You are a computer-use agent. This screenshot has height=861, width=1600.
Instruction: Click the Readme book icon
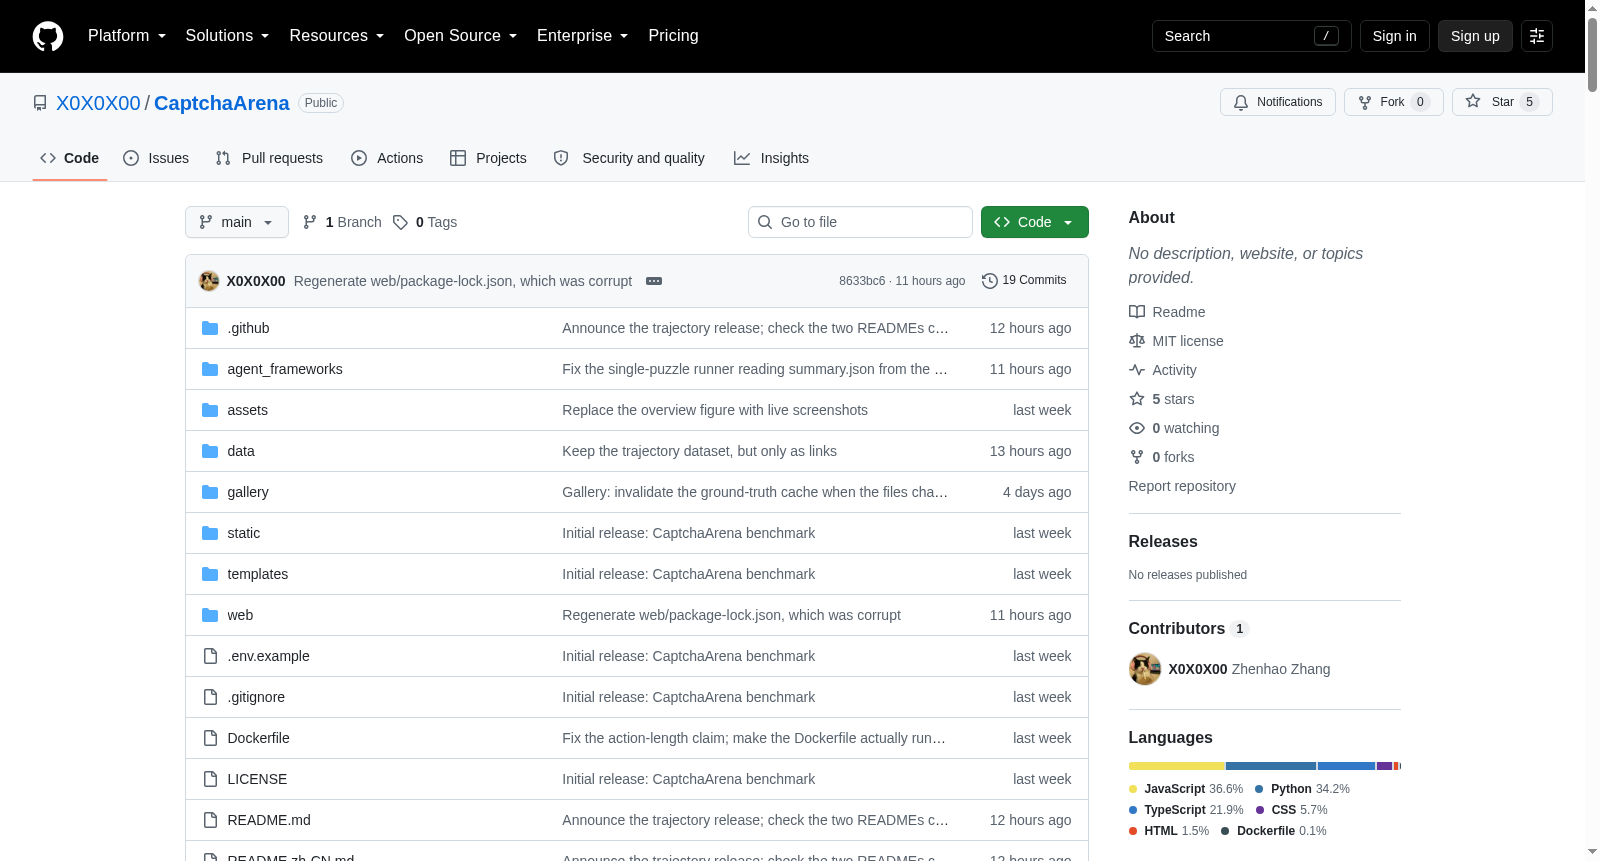point(1137,312)
